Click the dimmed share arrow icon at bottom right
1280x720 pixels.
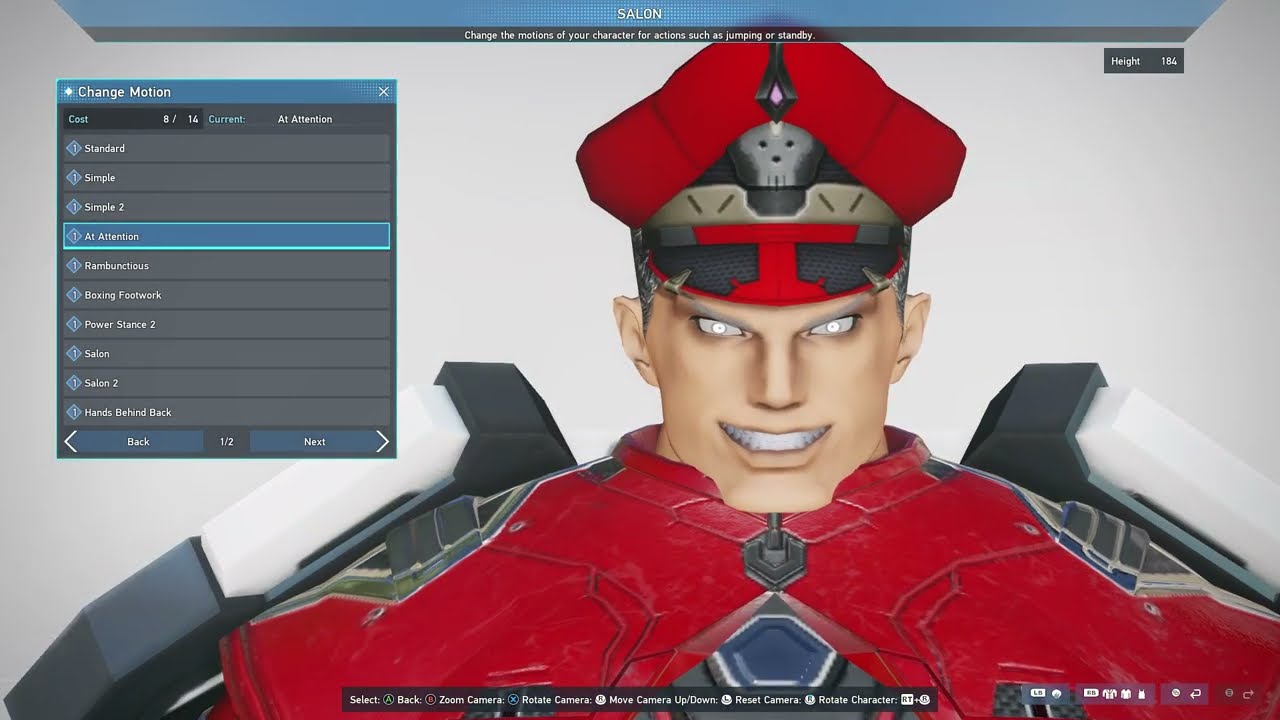1247,694
